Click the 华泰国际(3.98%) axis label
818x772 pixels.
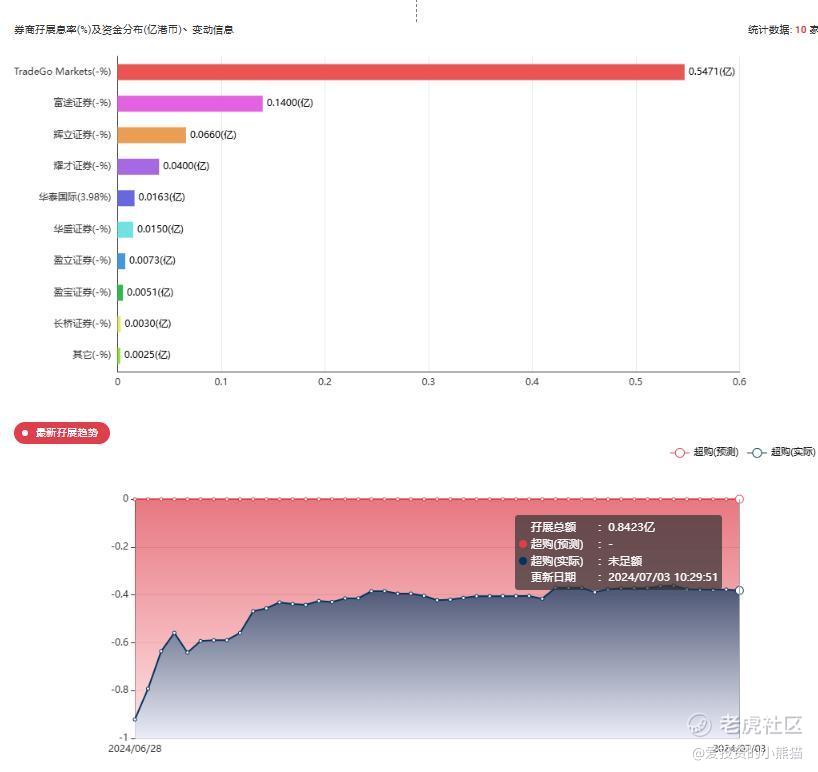click(75, 197)
